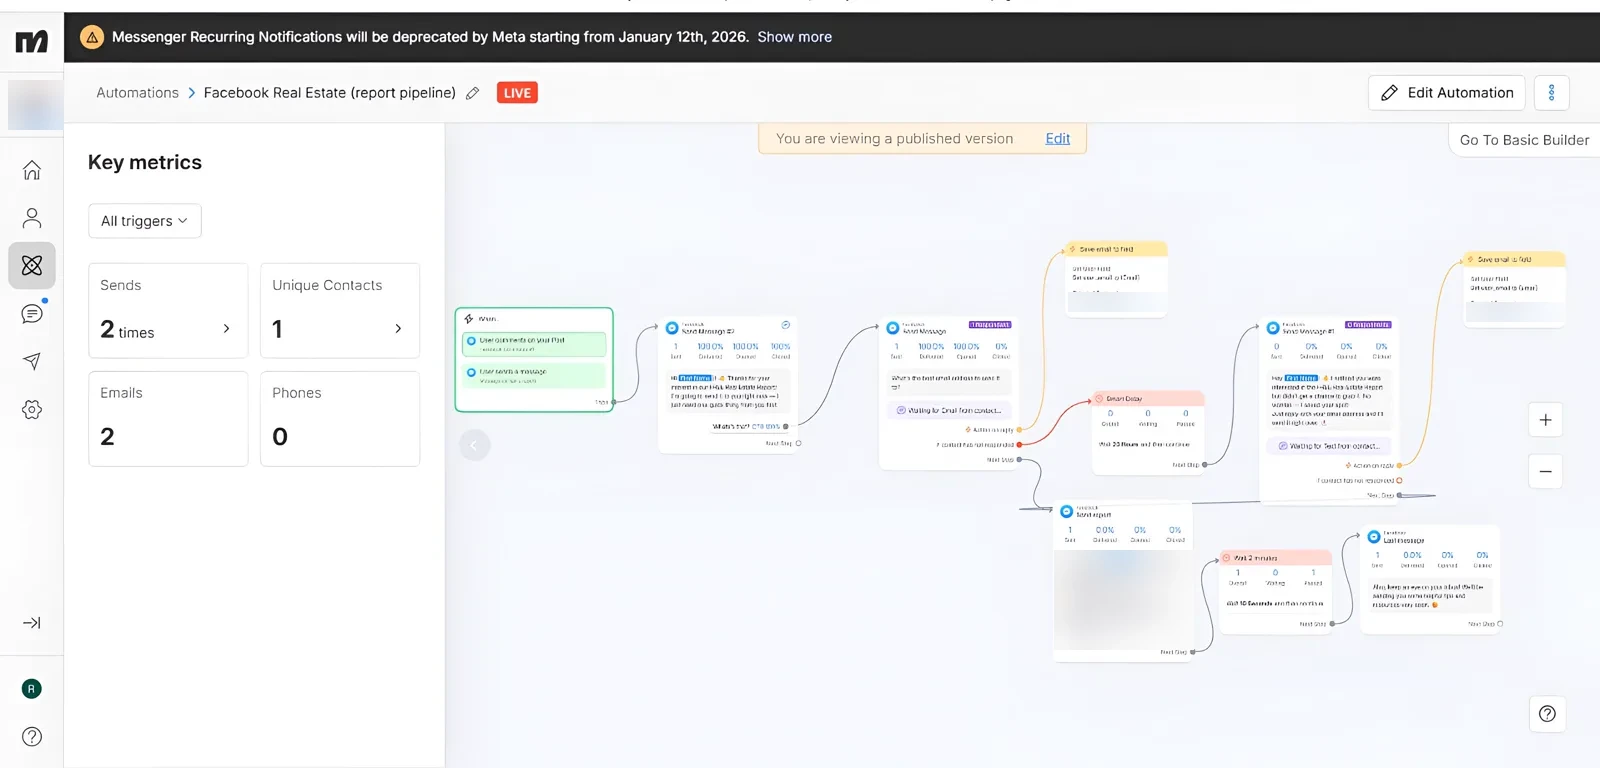Select the Phones metric card

[340, 419]
